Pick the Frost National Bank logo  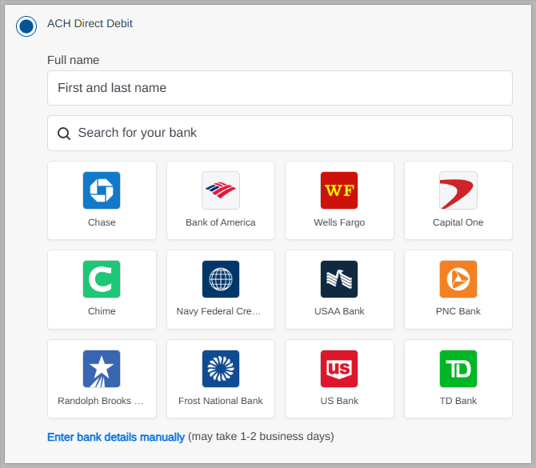(x=220, y=369)
